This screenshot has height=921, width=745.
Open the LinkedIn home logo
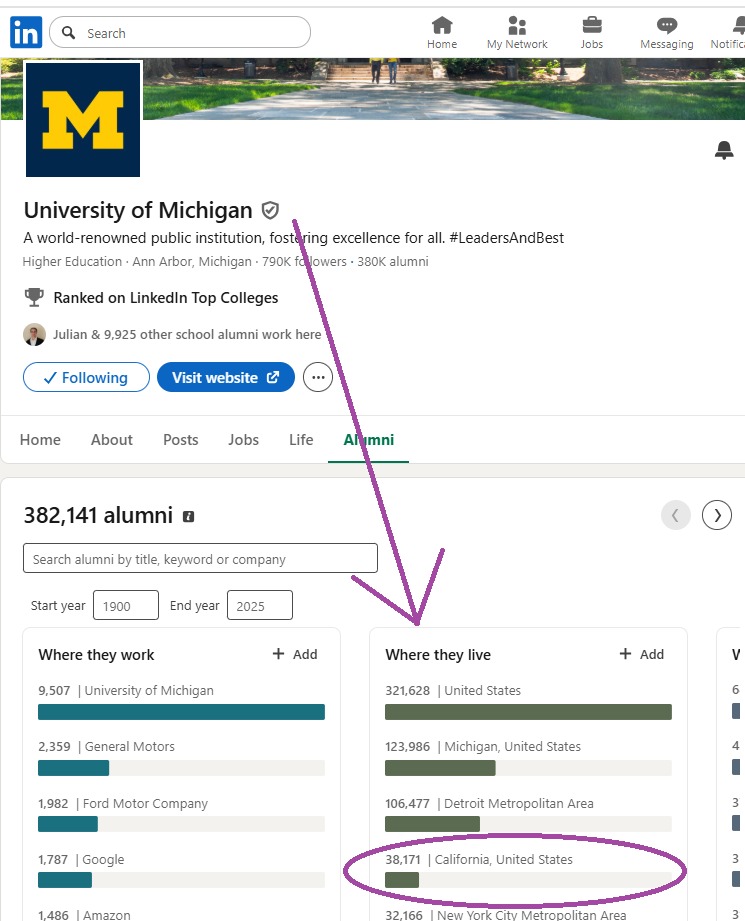(26, 32)
